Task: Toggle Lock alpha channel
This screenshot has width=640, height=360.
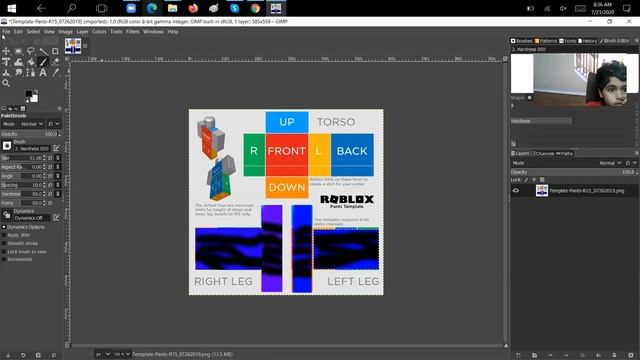Action: 542,180
